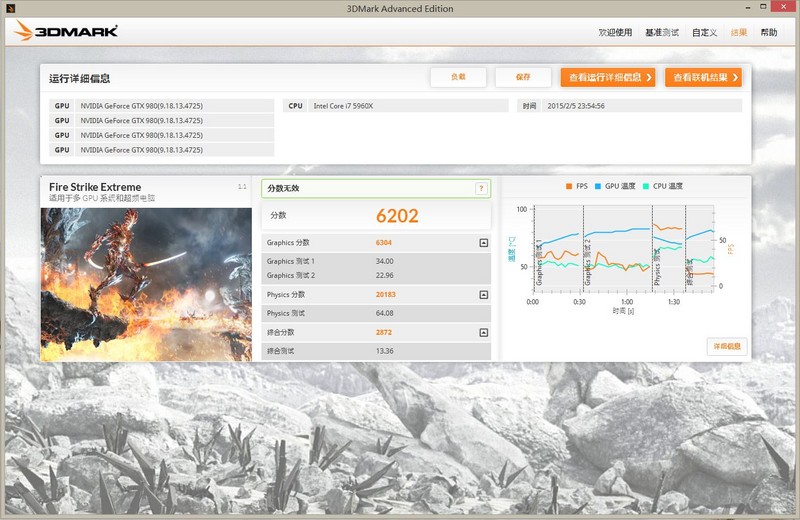Click the Graphics score value 6304
800x520 pixels.
384,243
